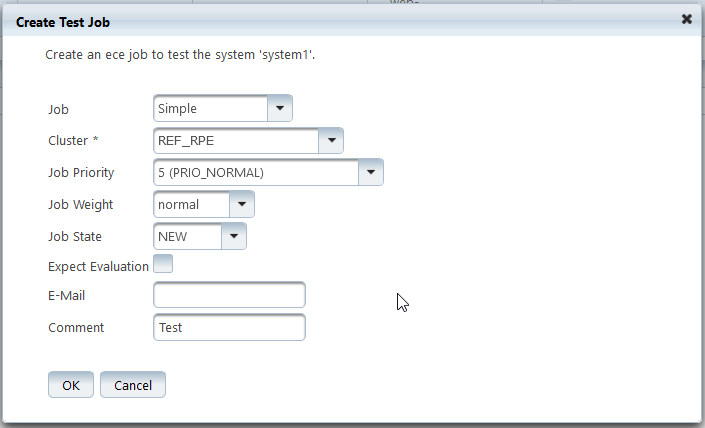The height and width of the screenshot is (428, 705).
Task: Expand the Job Weight dropdown arrow
Action: click(242, 204)
